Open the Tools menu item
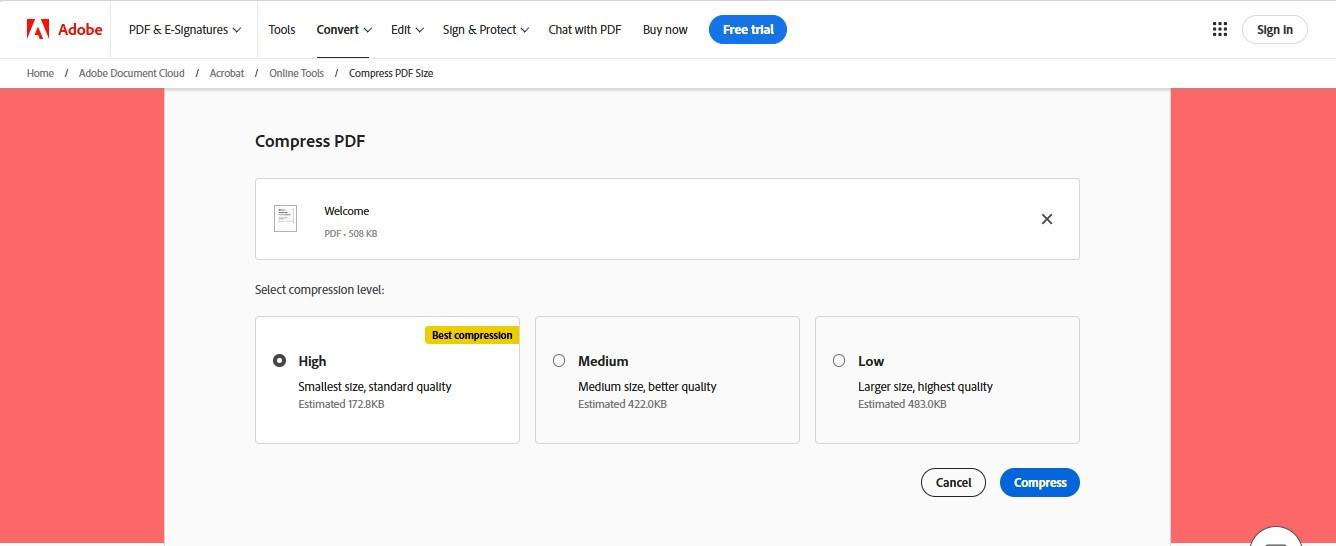The image size is (1336, 546). pos(282,29)
